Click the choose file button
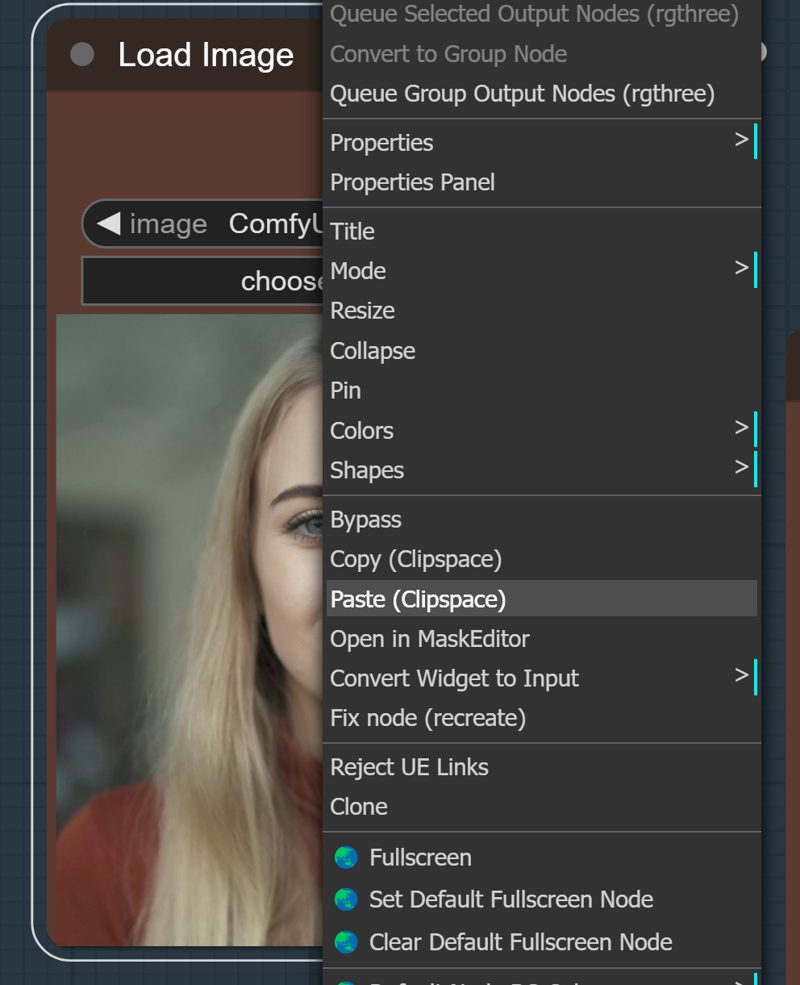Screen dimensions: 800x985 pyautogui.click(x=200, y=281)
